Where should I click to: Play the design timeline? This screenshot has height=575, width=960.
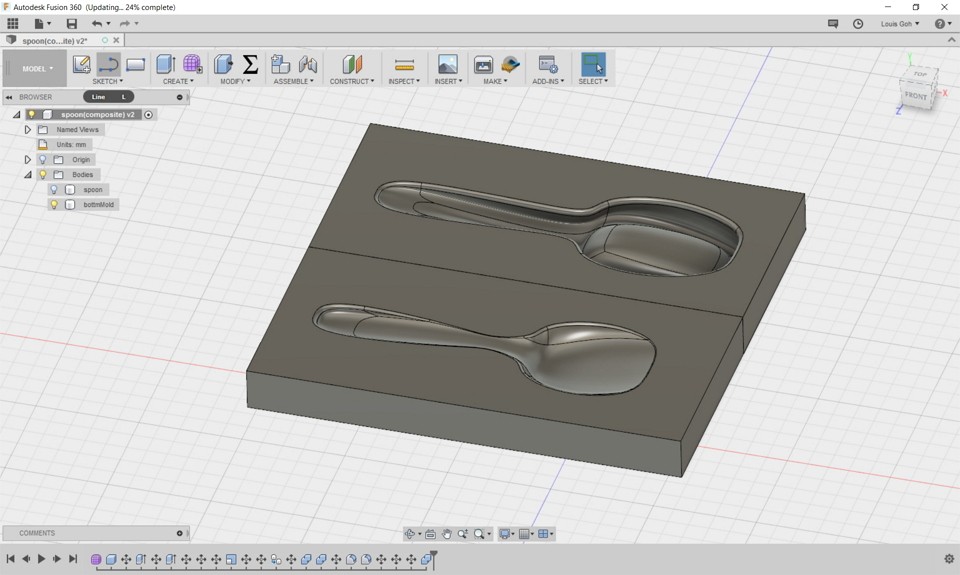click(x=42, y=558)
